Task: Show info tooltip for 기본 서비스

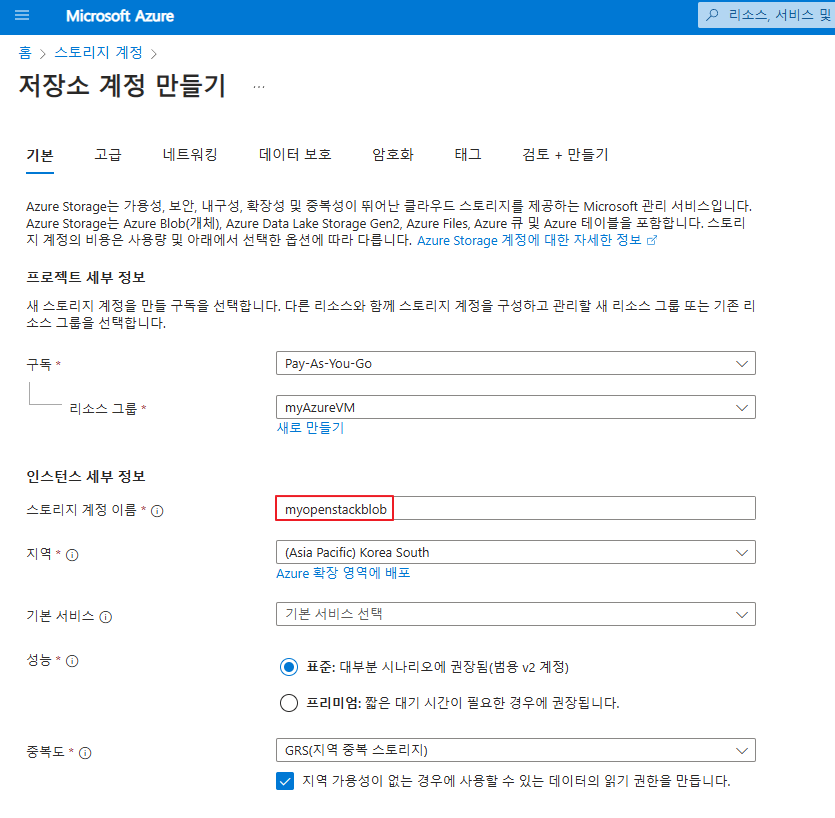Action: 106,617
